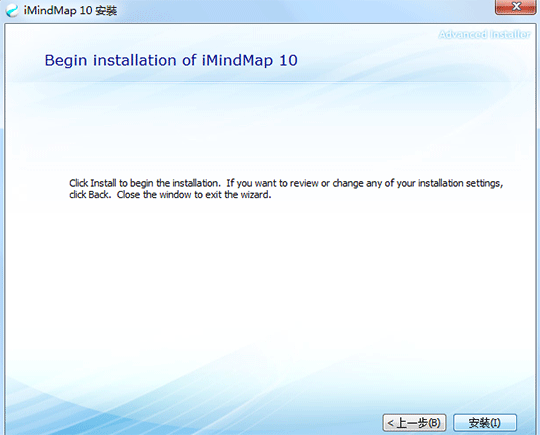Click the word Install in the instruction text

(103, 183)
